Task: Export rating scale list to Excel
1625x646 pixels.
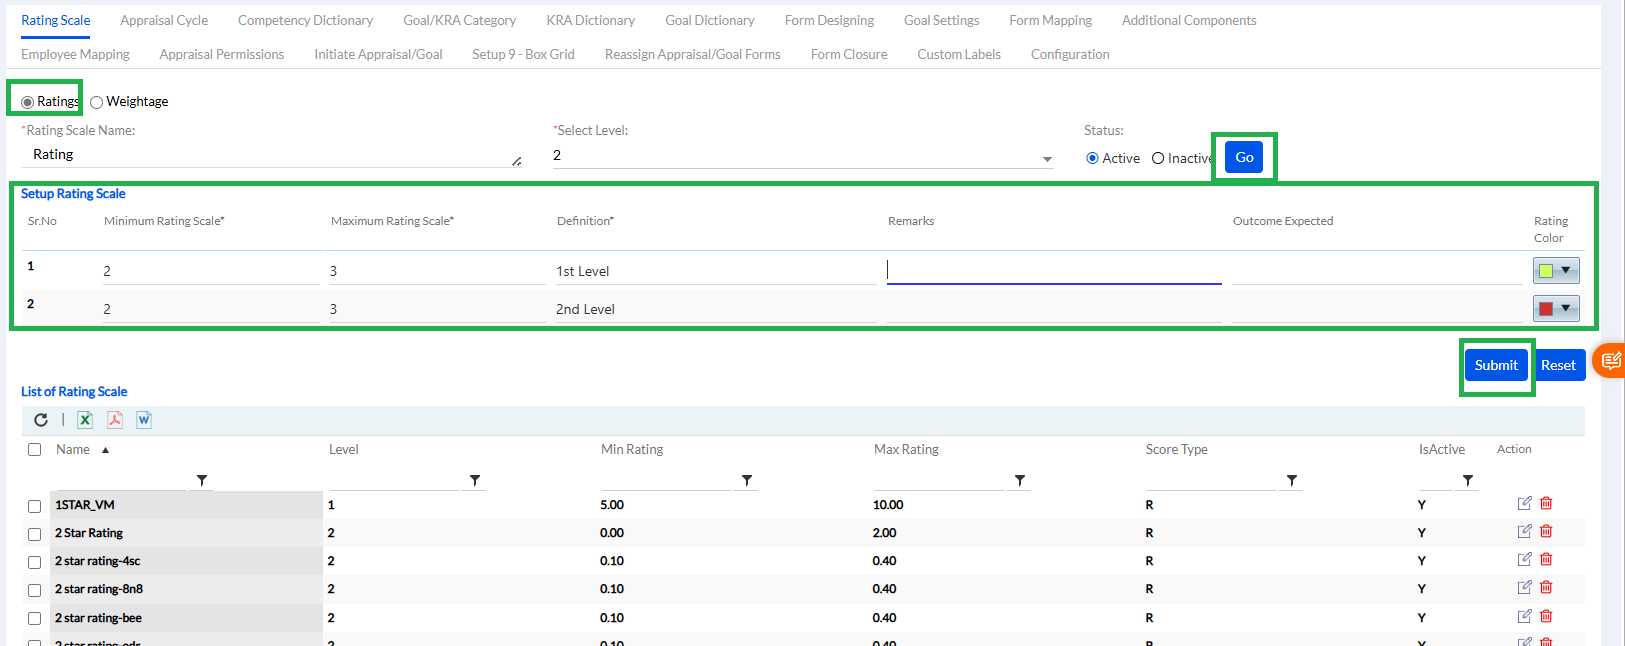Action: 85,420
